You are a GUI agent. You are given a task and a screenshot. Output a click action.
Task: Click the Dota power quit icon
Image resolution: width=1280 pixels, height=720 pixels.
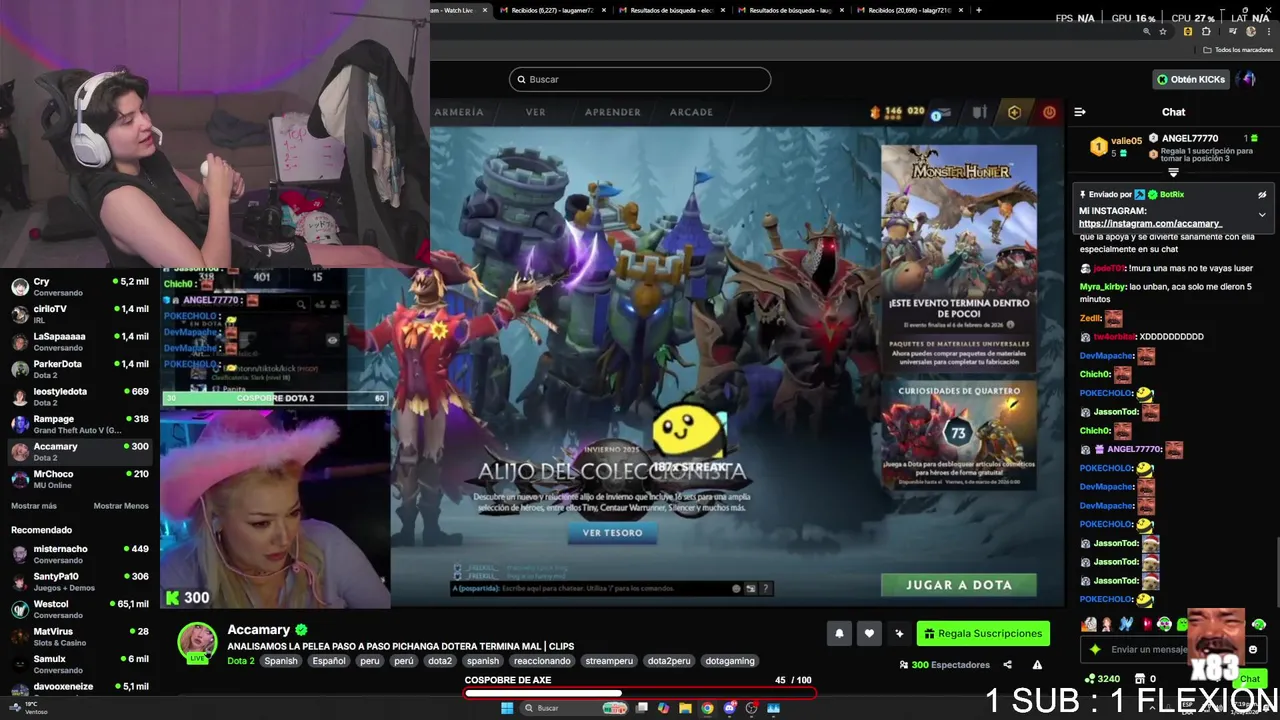tap(1049, 113)
